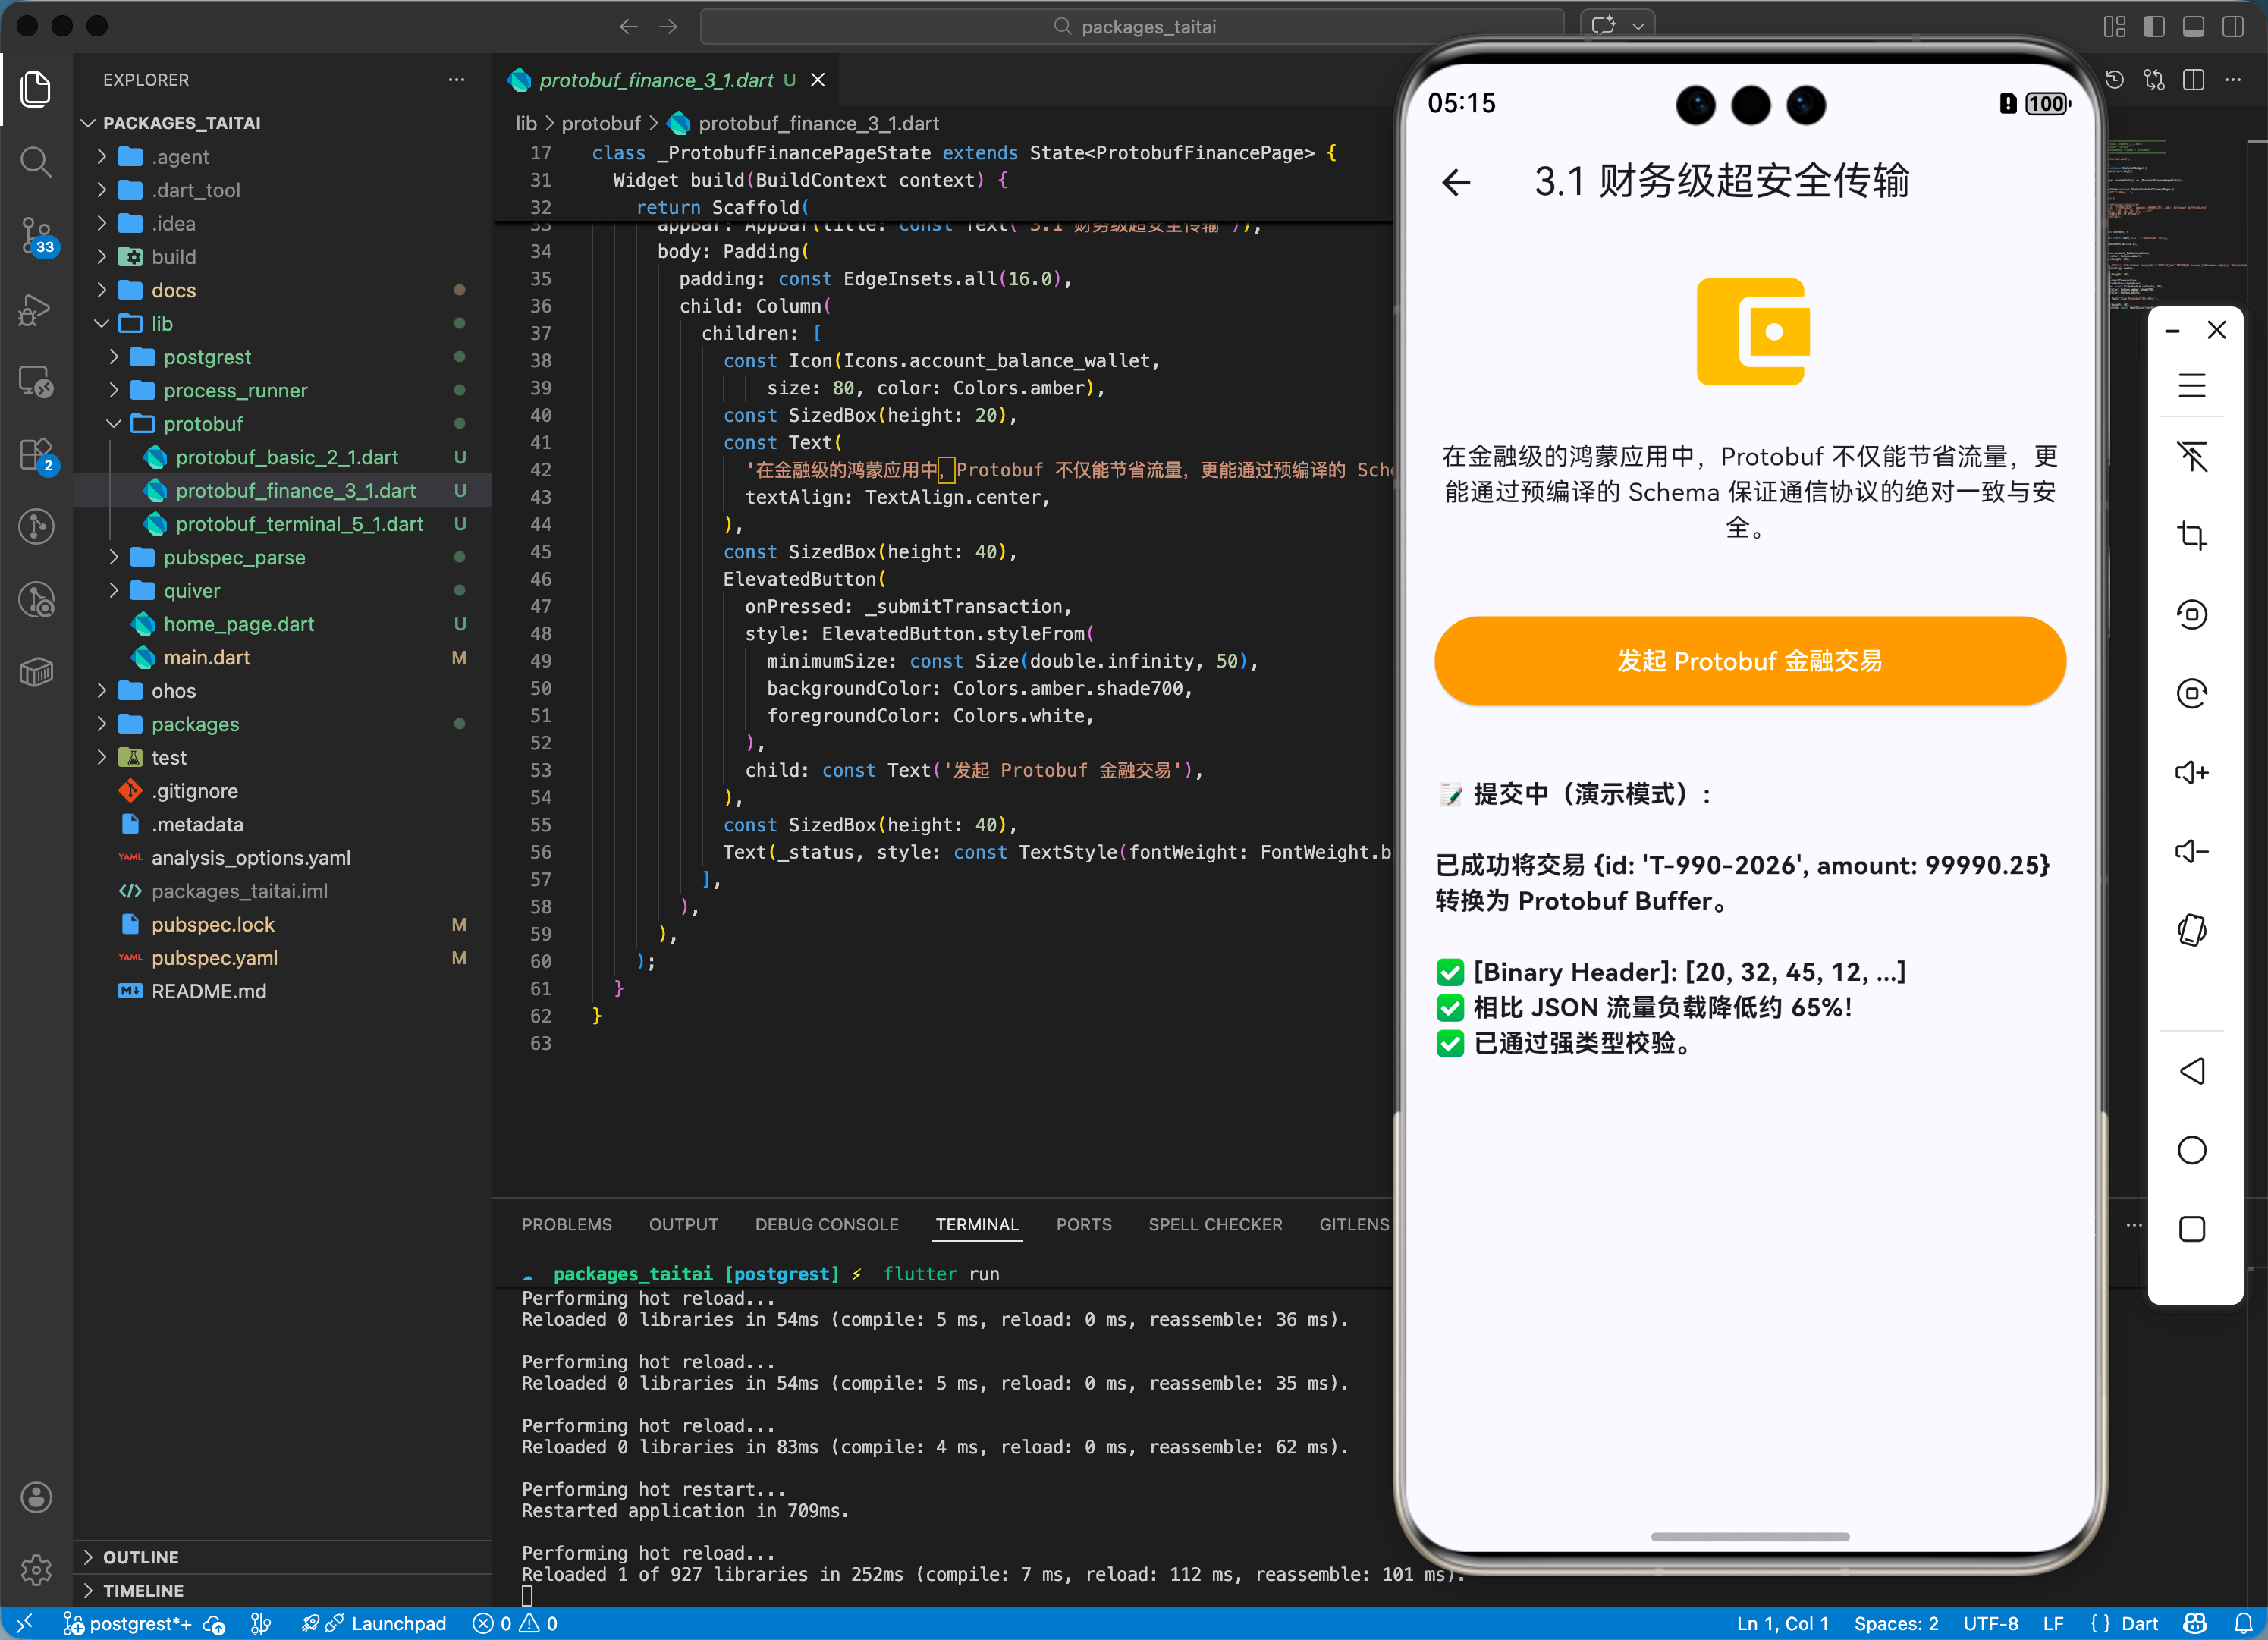The image size is (2268, 1640).
Task: Tap 发起 Protobuf 金融交易 button
Action: click(1749, 661)
